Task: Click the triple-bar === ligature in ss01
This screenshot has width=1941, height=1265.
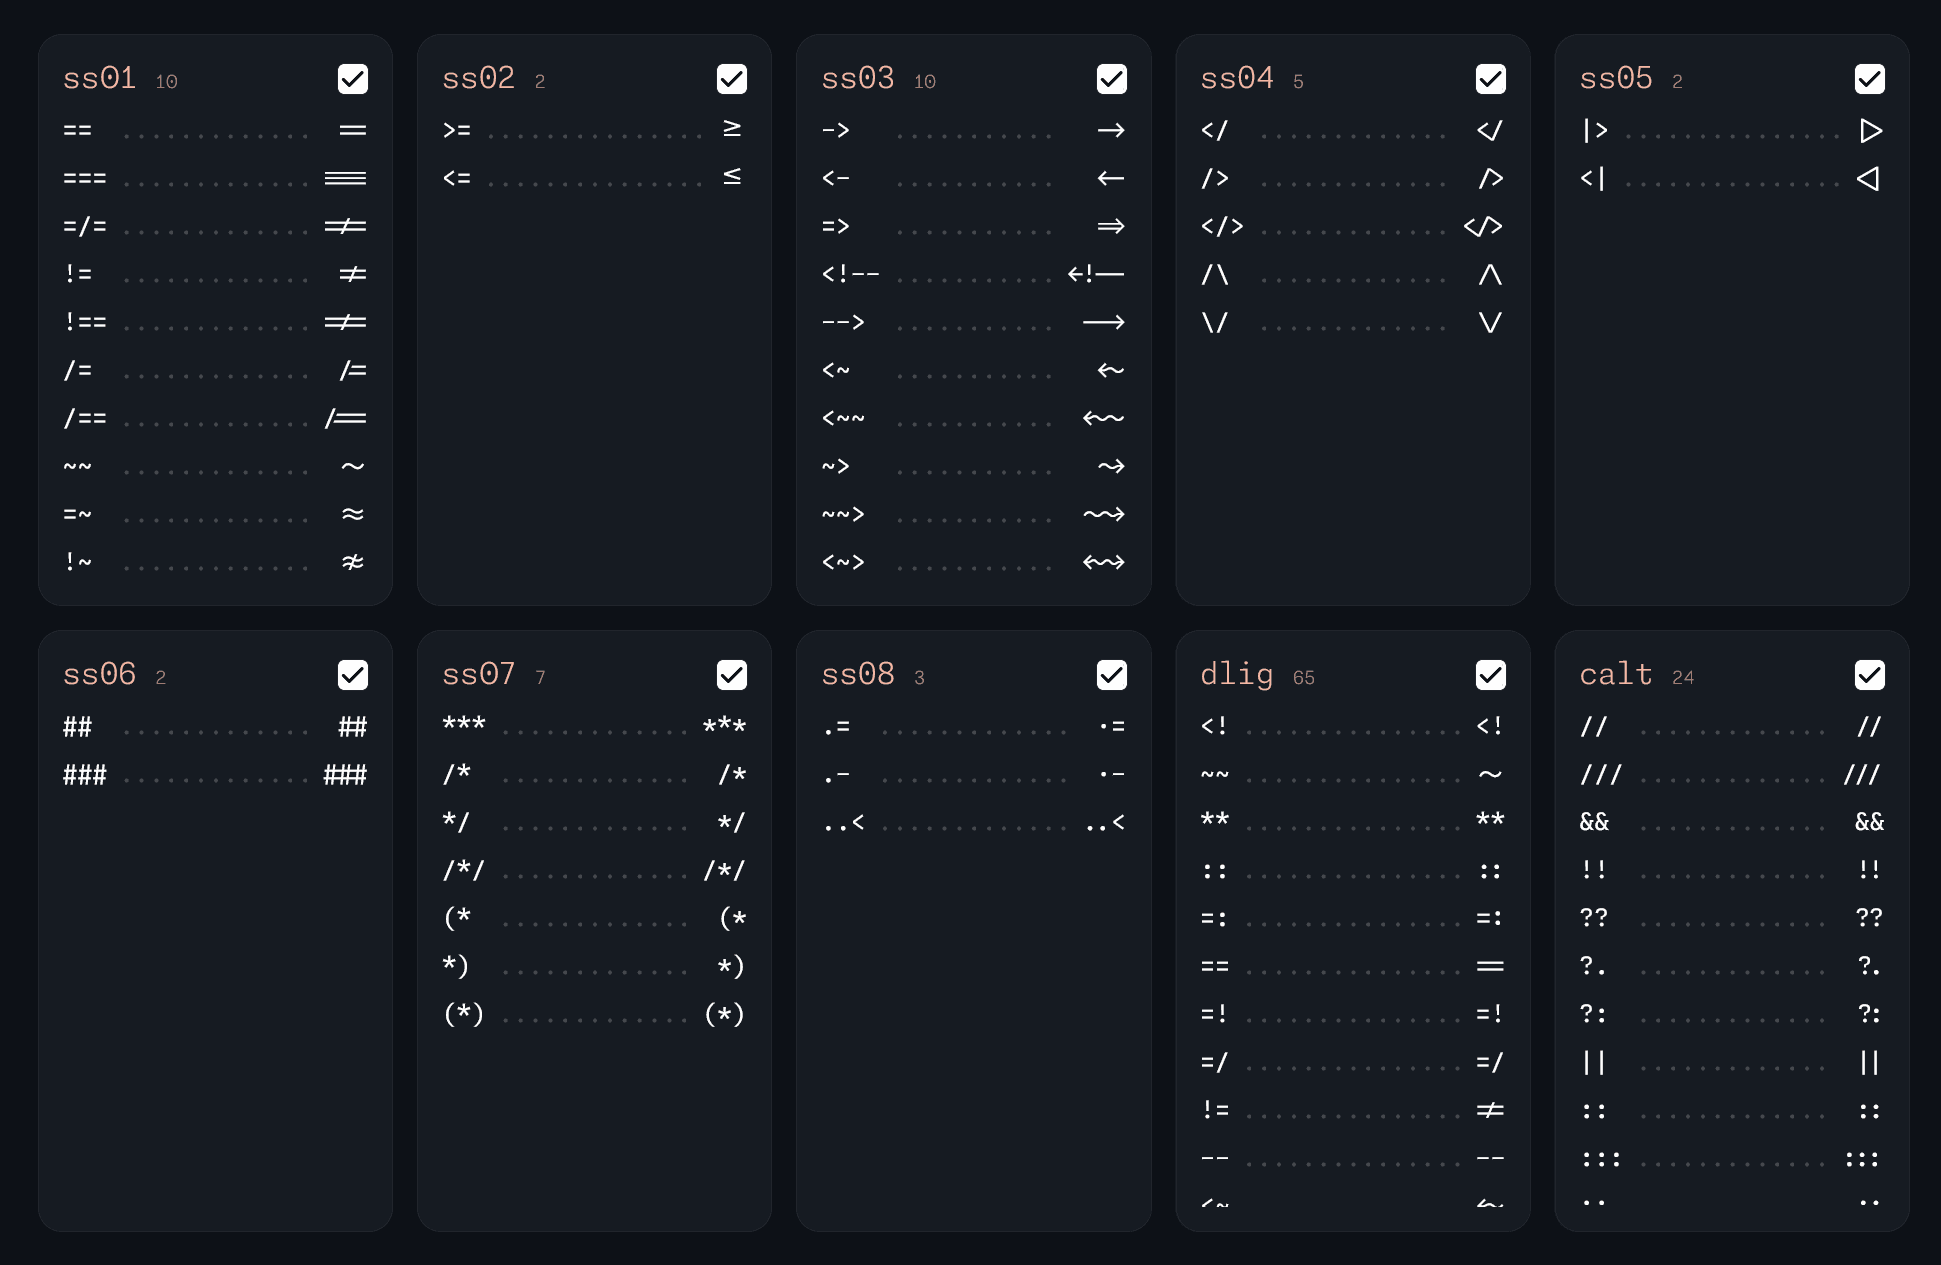Action: (346, 178)
